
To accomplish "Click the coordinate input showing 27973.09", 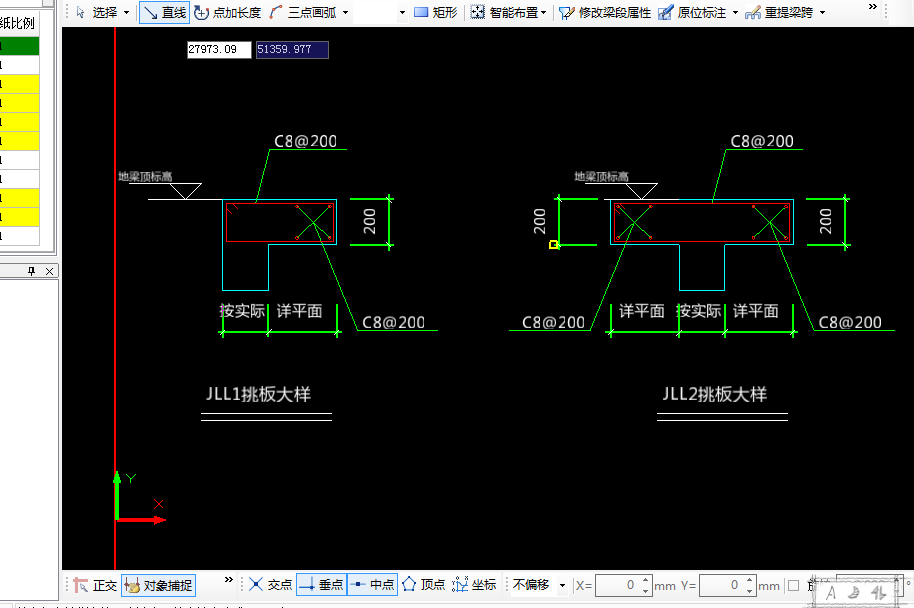I will (x=219, y=50).
